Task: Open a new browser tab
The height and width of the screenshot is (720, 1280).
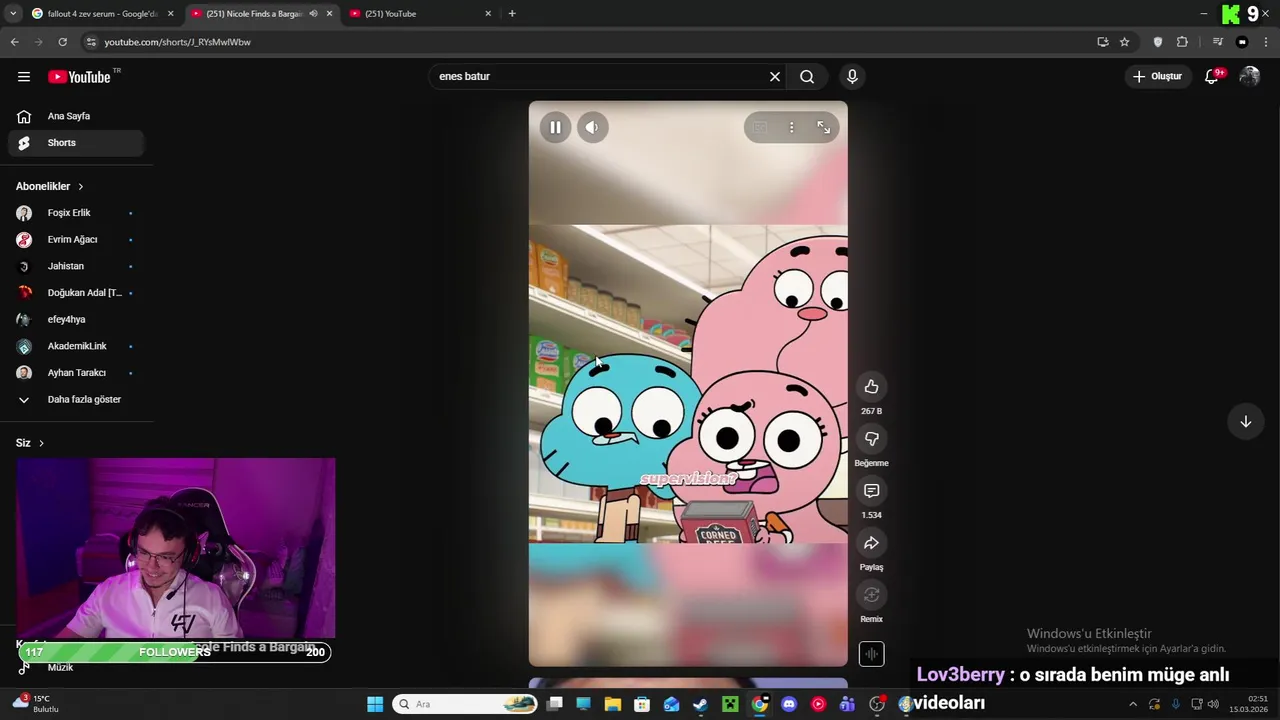Action: click(x=512, y=14)
